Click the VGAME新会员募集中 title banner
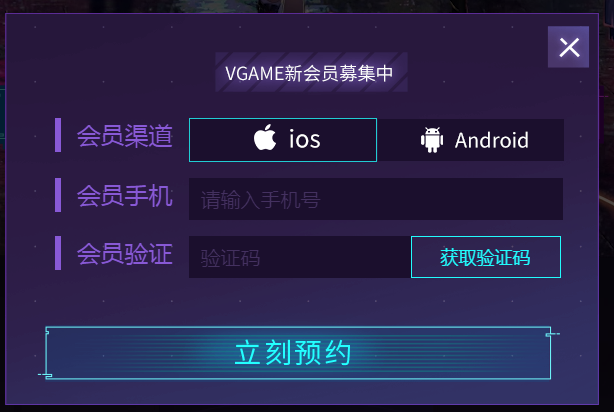This screenshot has width=614, height=412. click(x=311, y=72)
